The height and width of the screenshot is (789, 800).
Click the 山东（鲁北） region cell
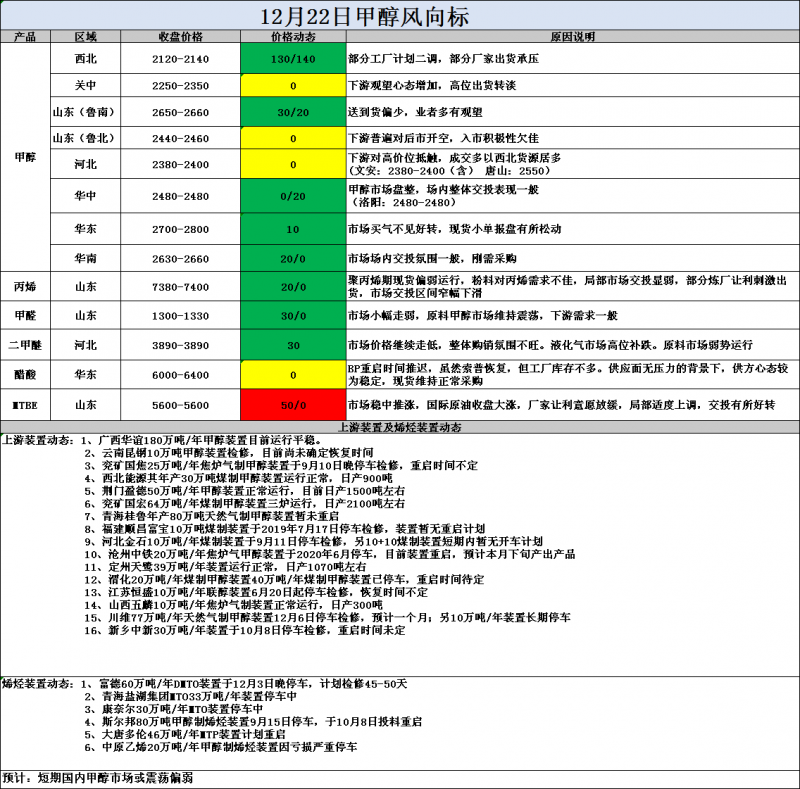[x=85, y=138]
